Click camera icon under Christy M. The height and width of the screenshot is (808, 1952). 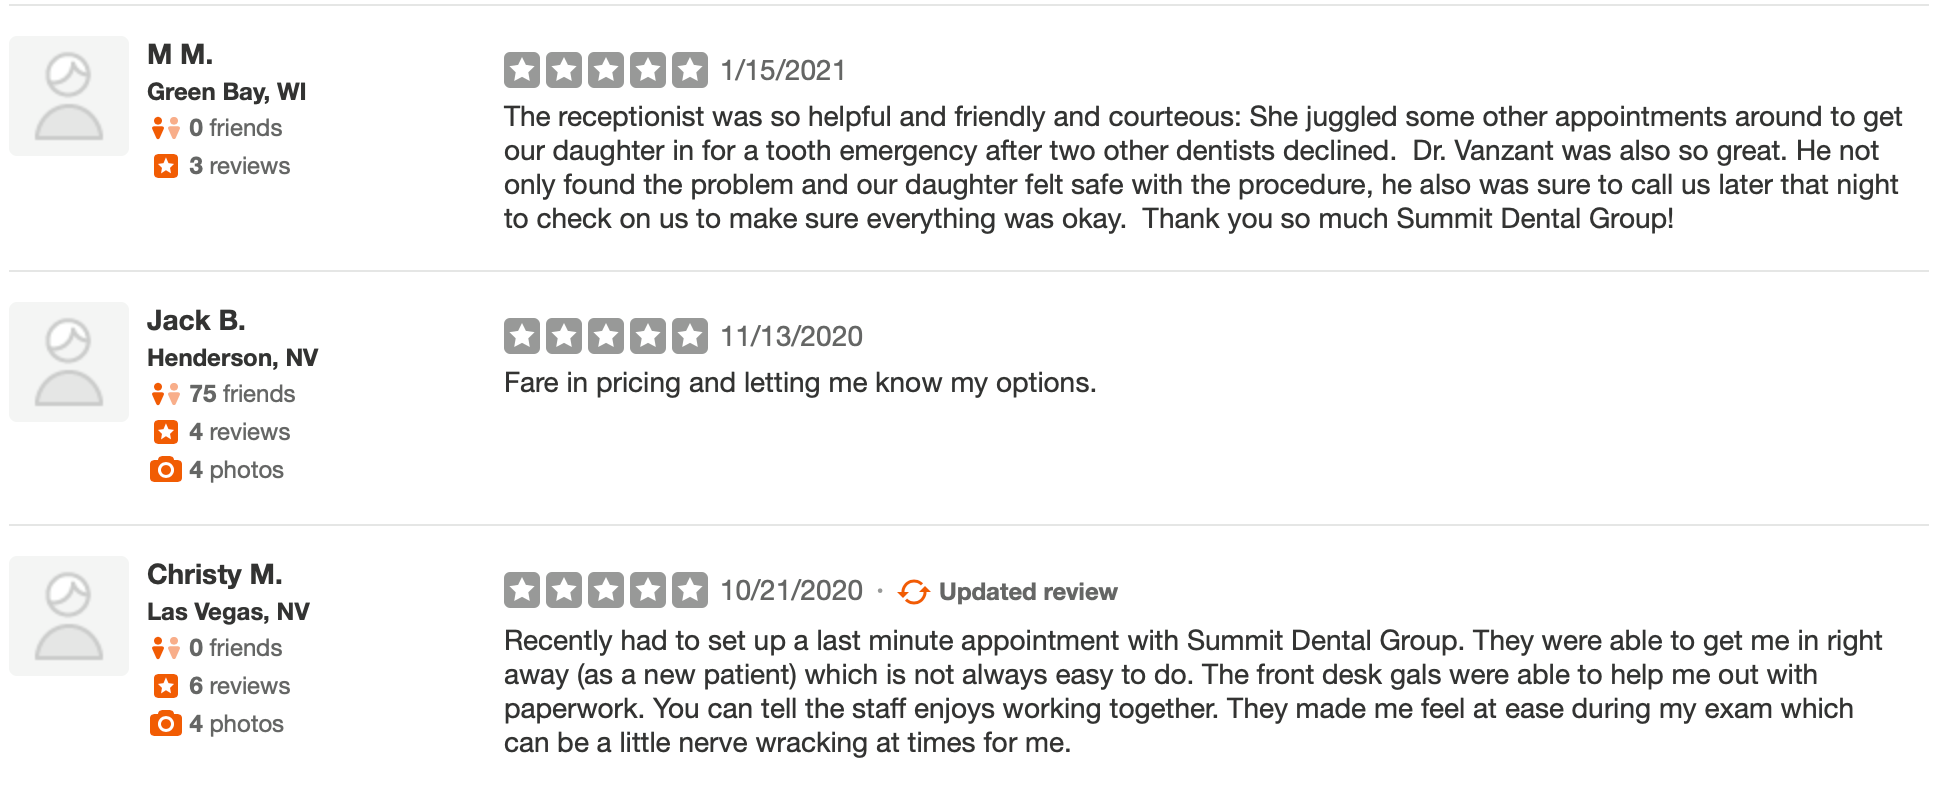pos(166,724)
